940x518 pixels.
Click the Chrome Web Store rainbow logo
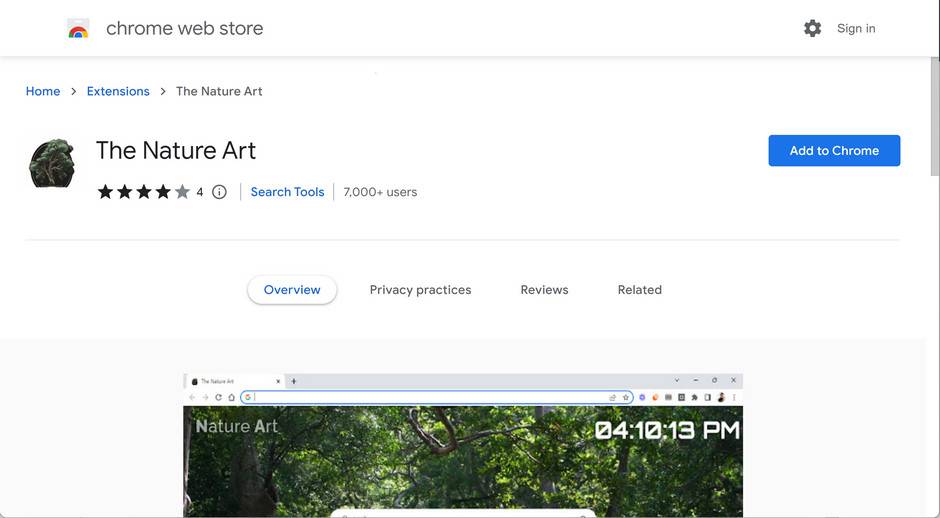point(78,29)
